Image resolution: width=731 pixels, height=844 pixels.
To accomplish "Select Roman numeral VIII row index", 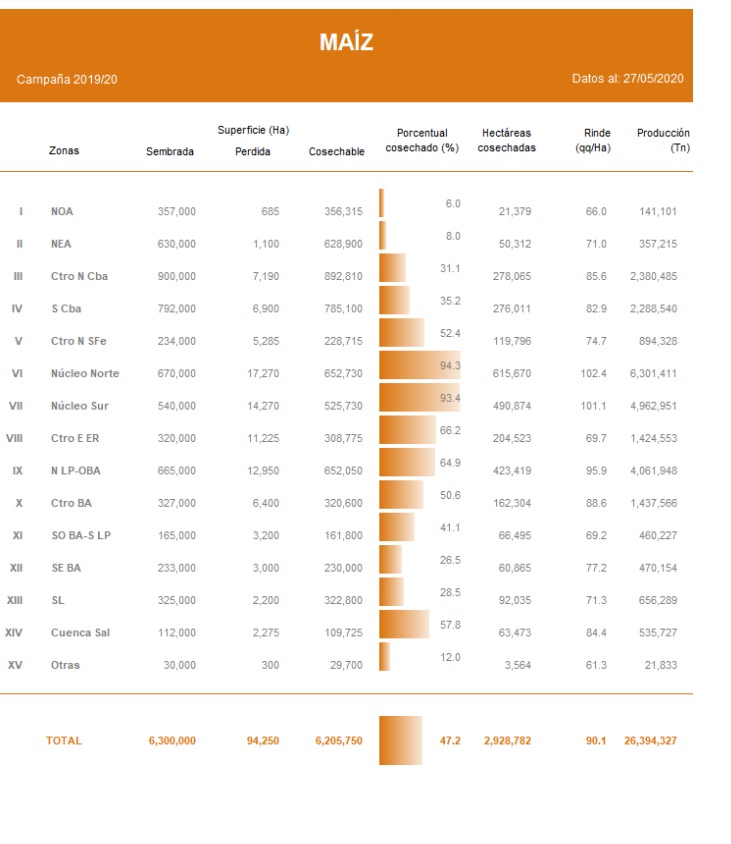I will coord(15,438).
